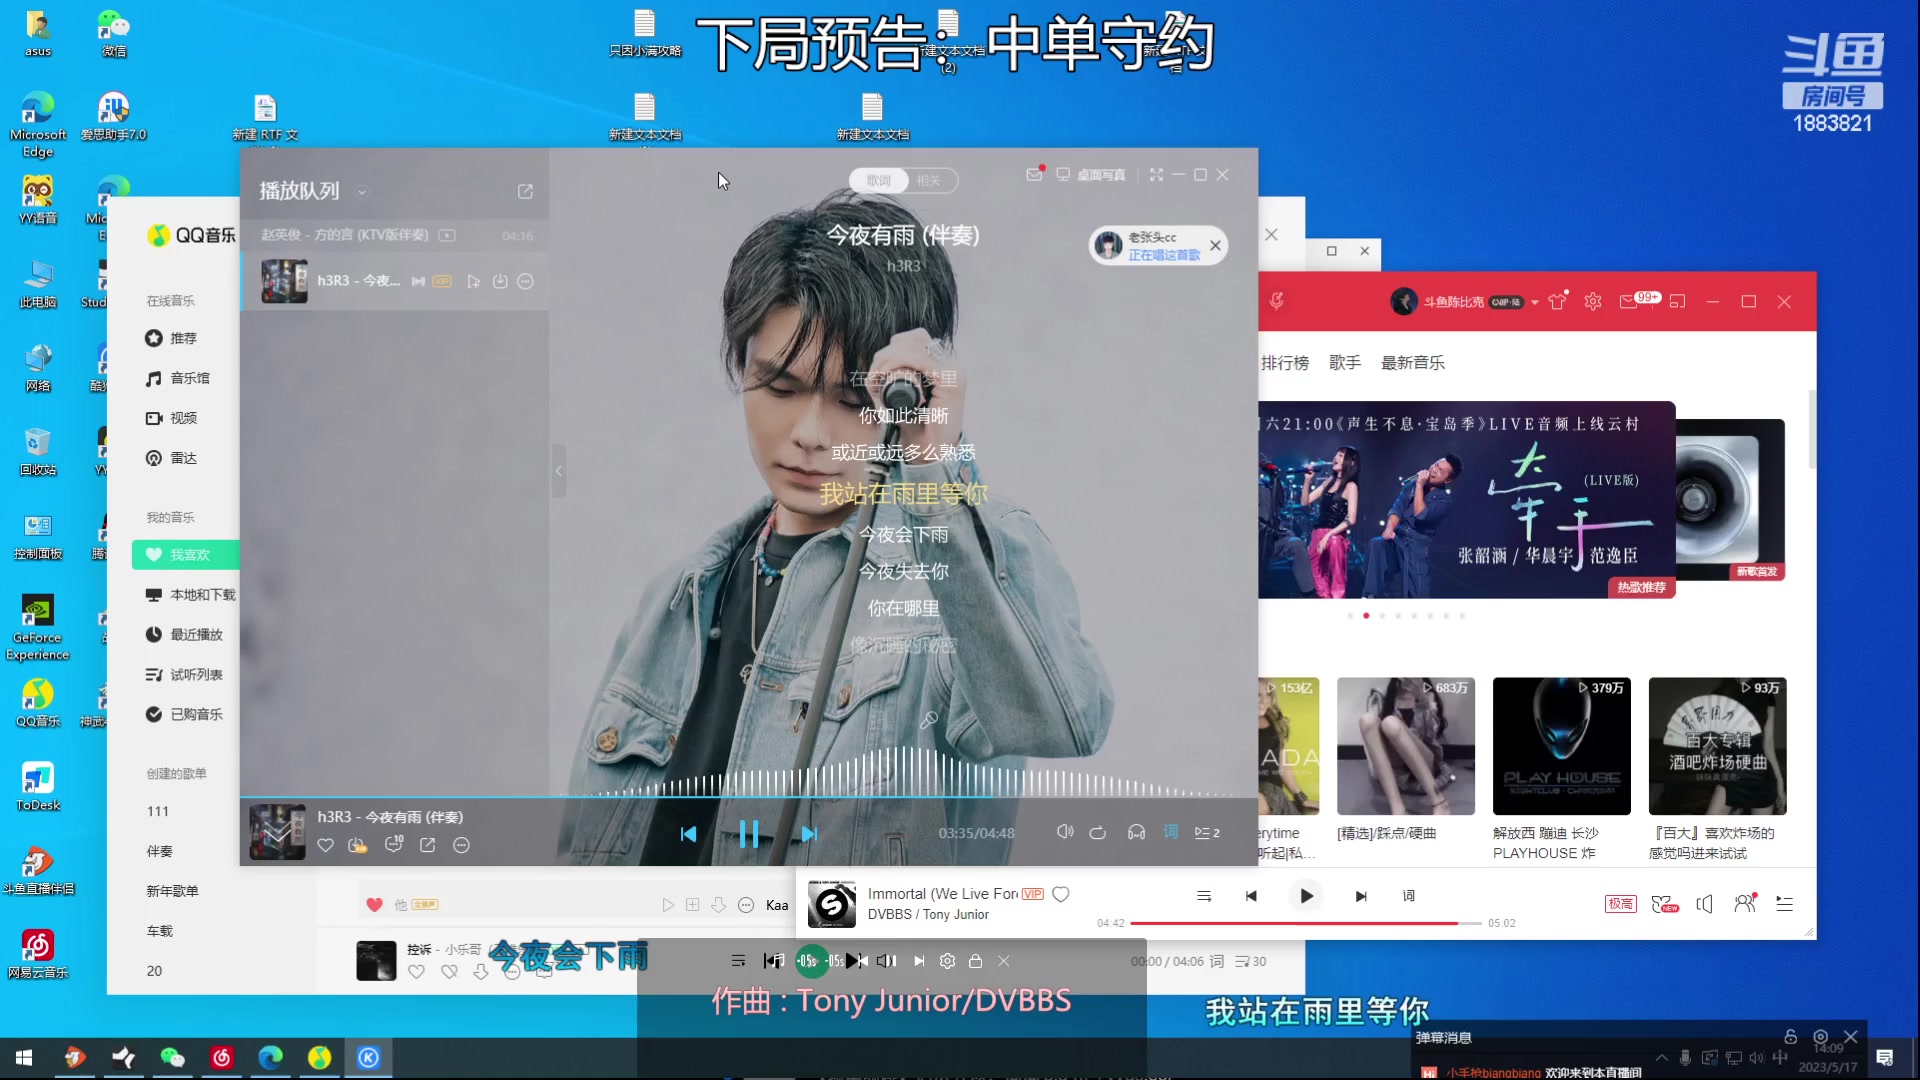Like Immortal with heart in NetEase

click(x=1061, y=894)
